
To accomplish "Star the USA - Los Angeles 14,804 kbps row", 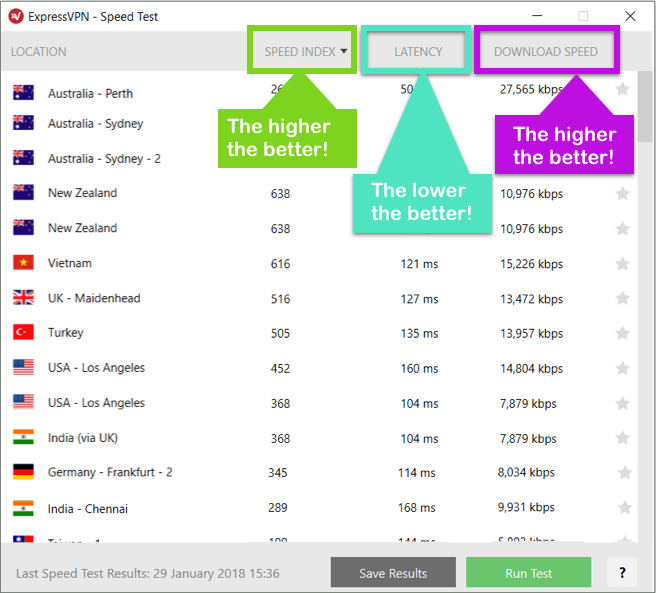I will click(x=623, y=368).
